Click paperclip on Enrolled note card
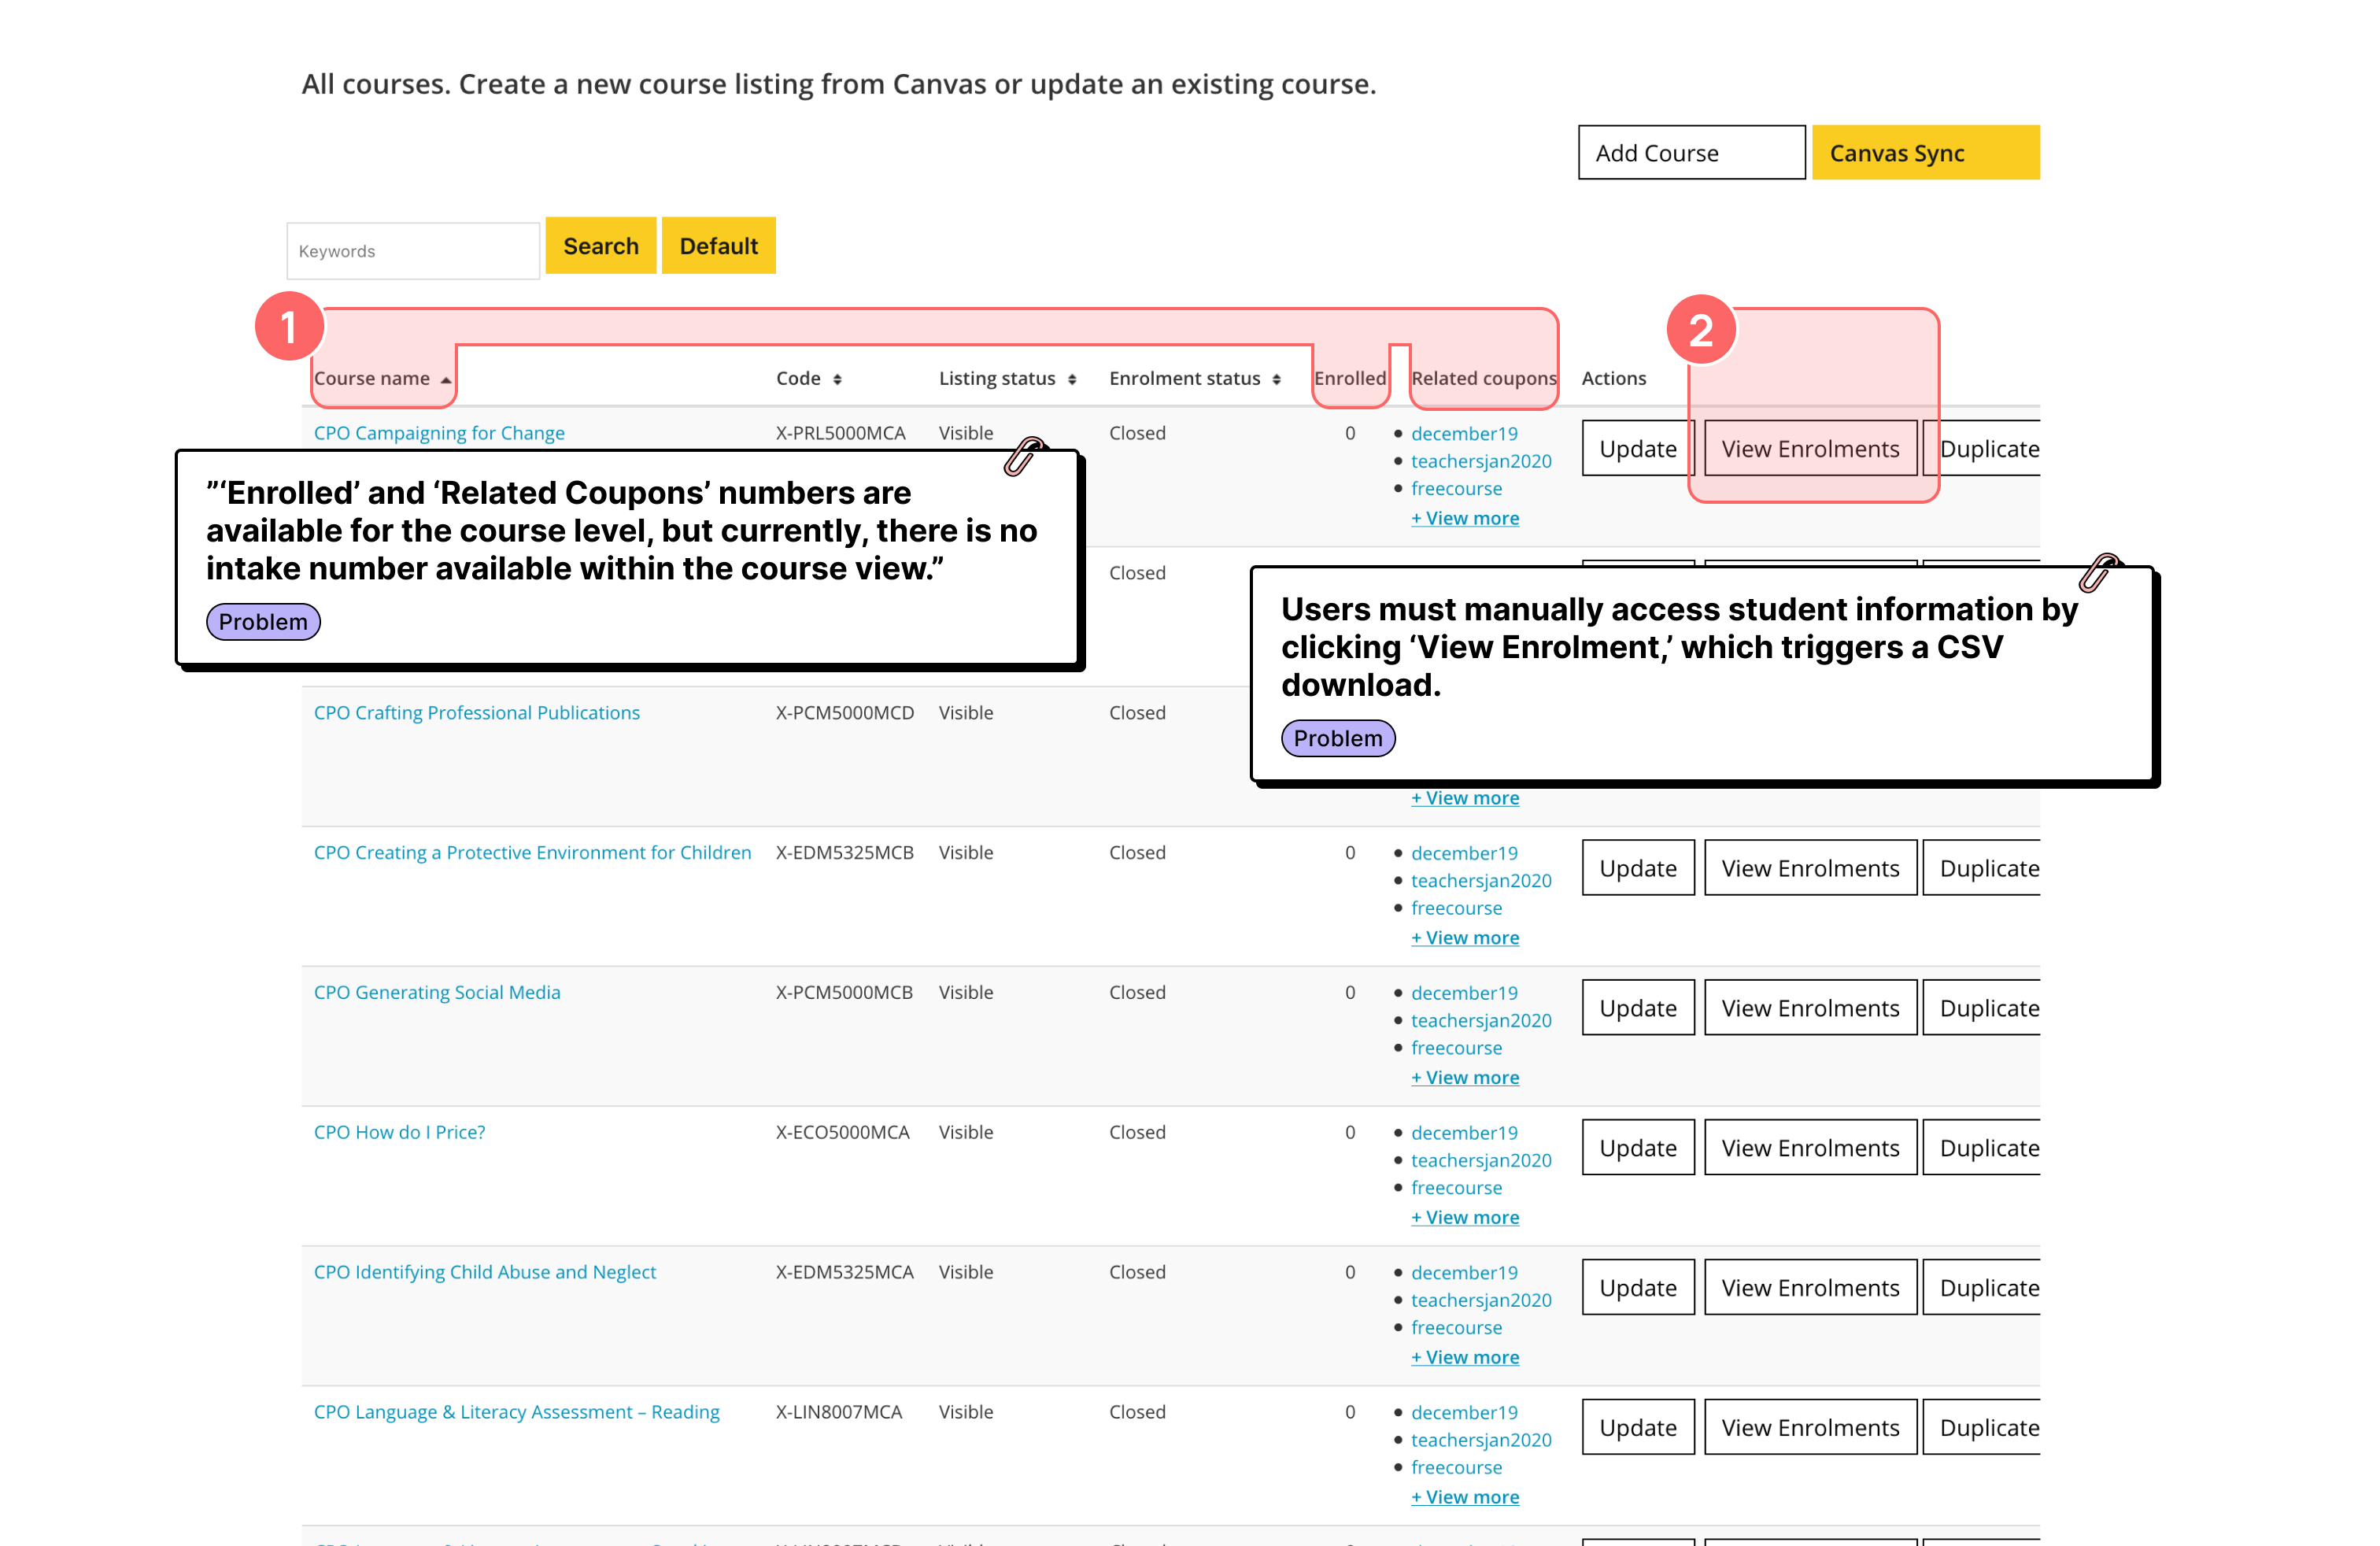2380x1546 pixels. pos(1023,456)
